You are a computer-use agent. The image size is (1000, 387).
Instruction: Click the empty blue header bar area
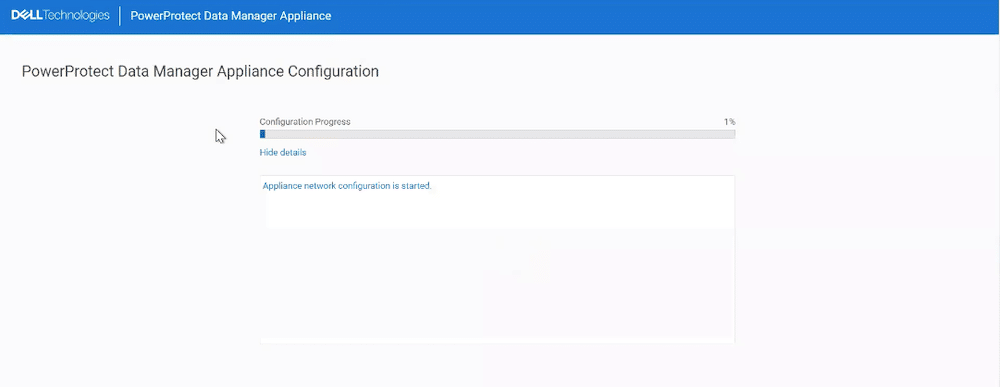coord(663,17)
